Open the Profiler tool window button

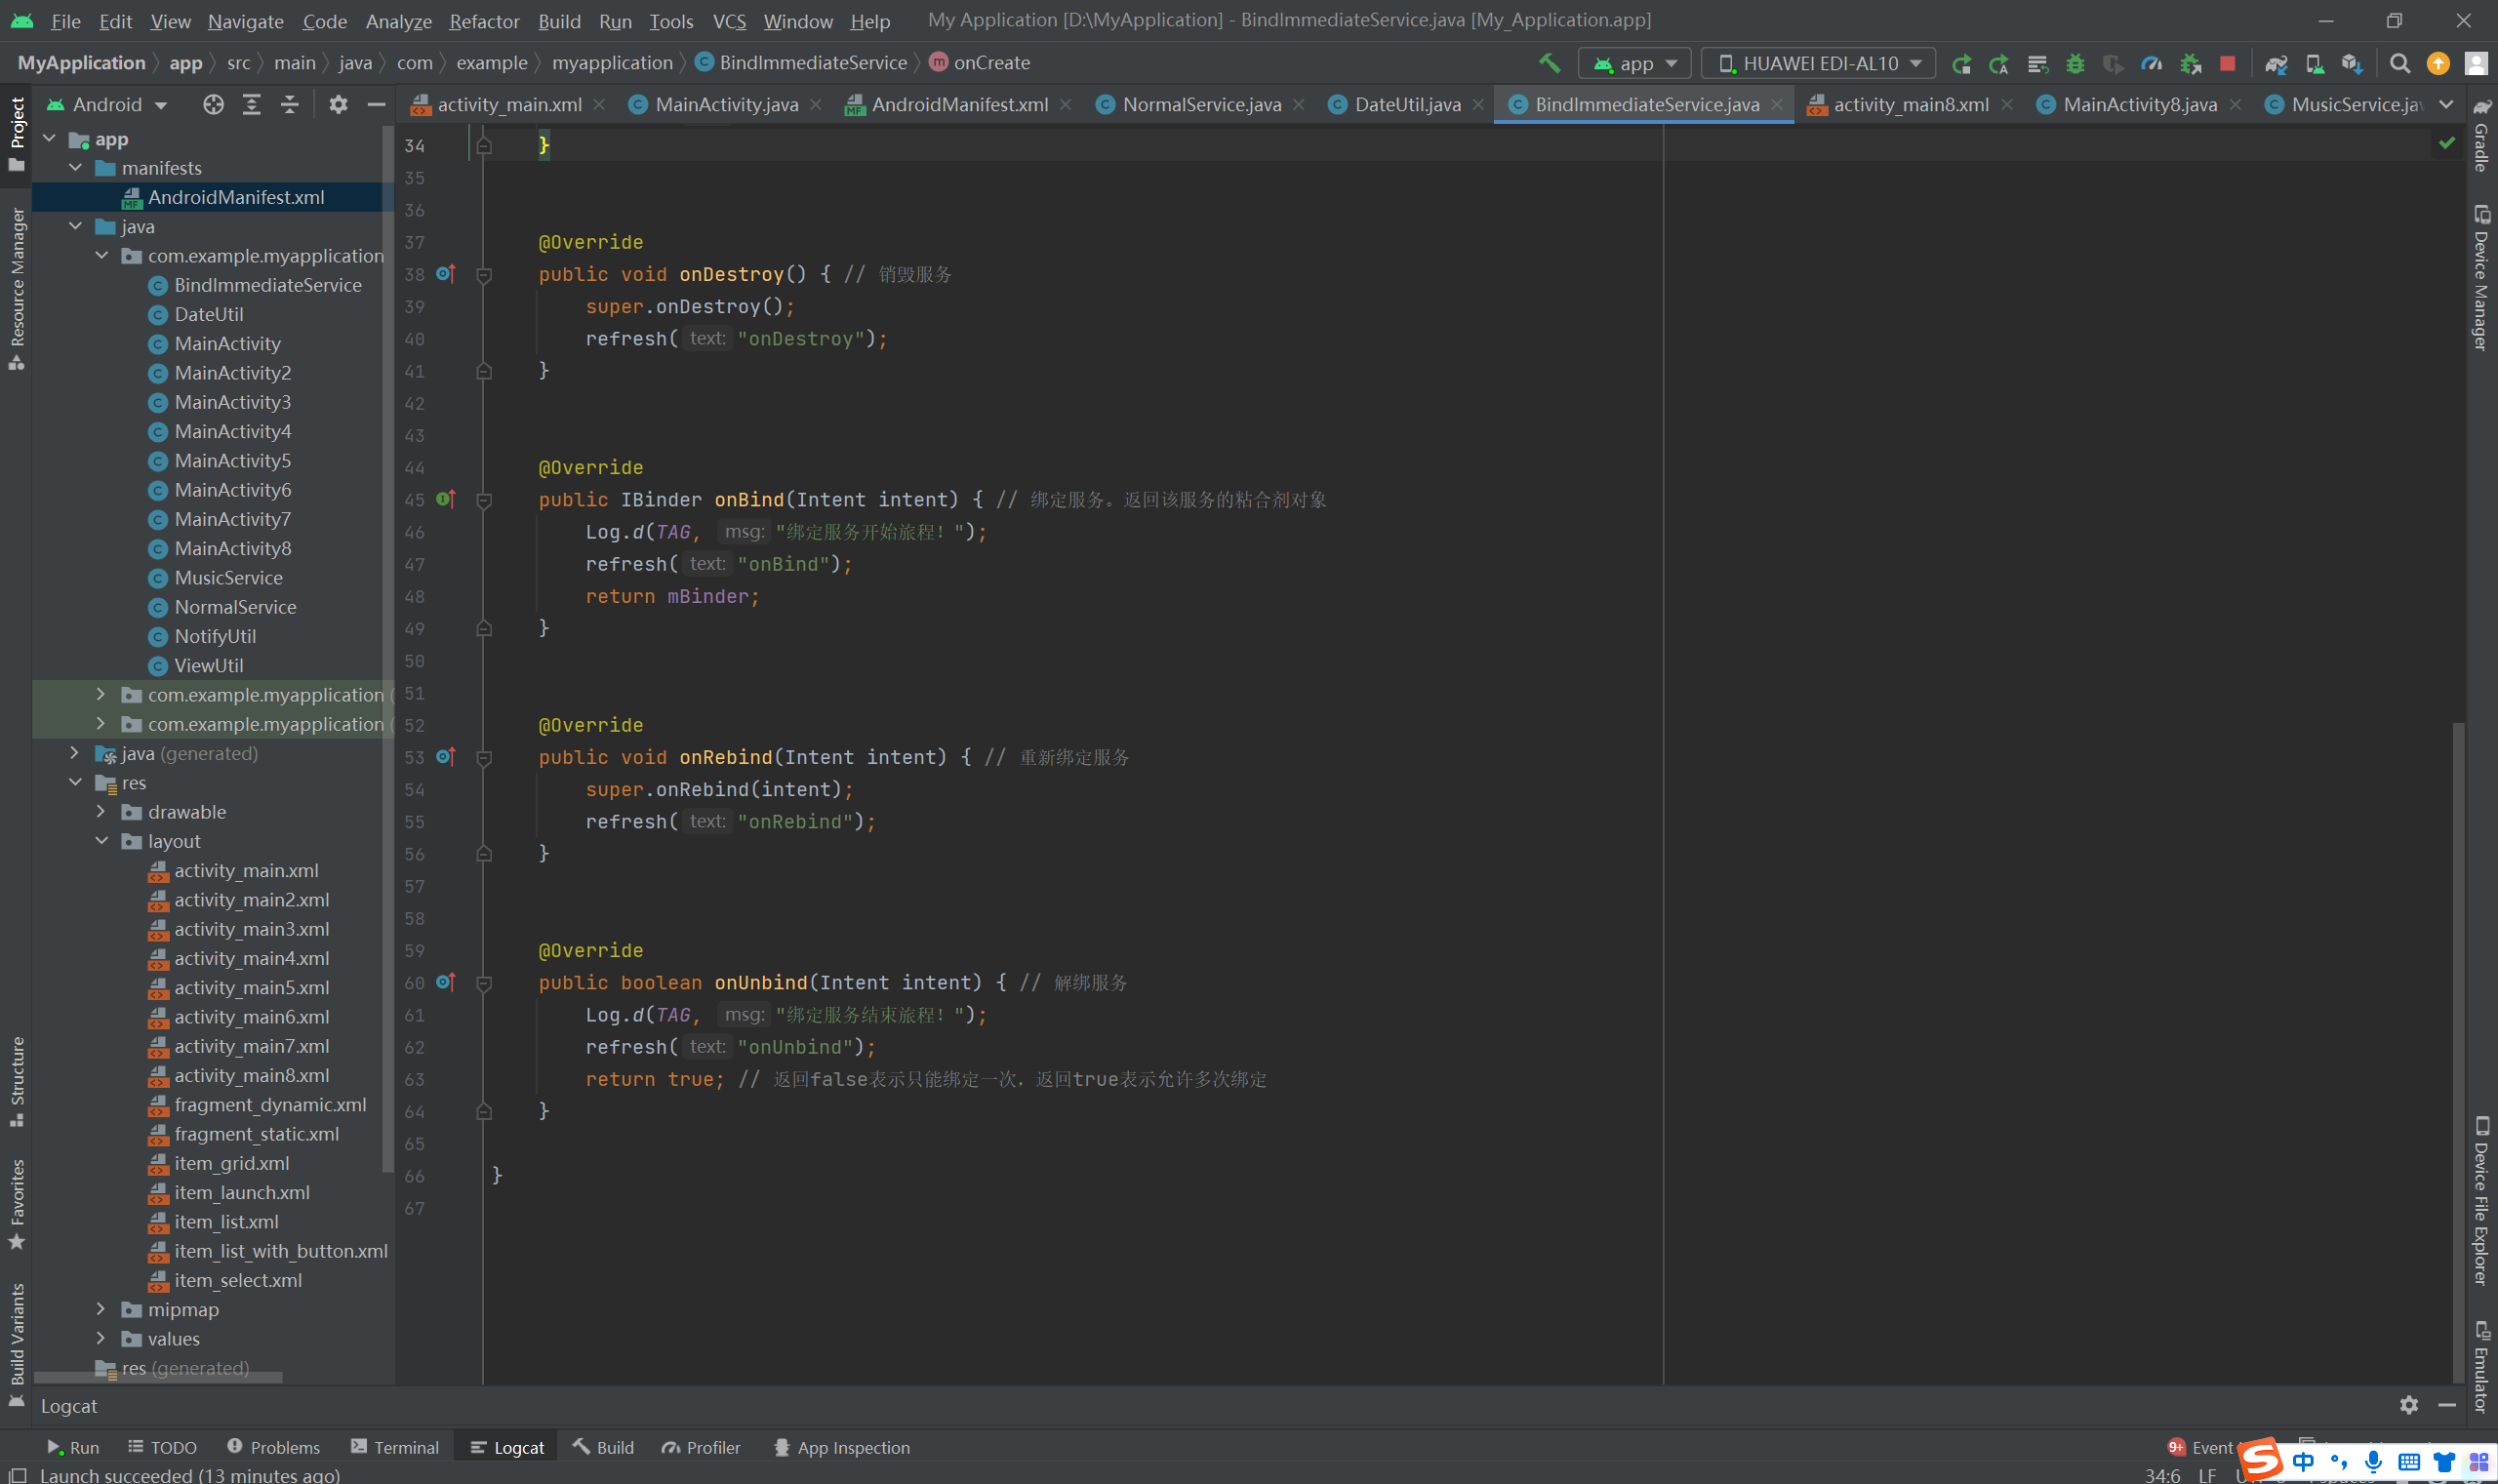tap(701, 1447)
